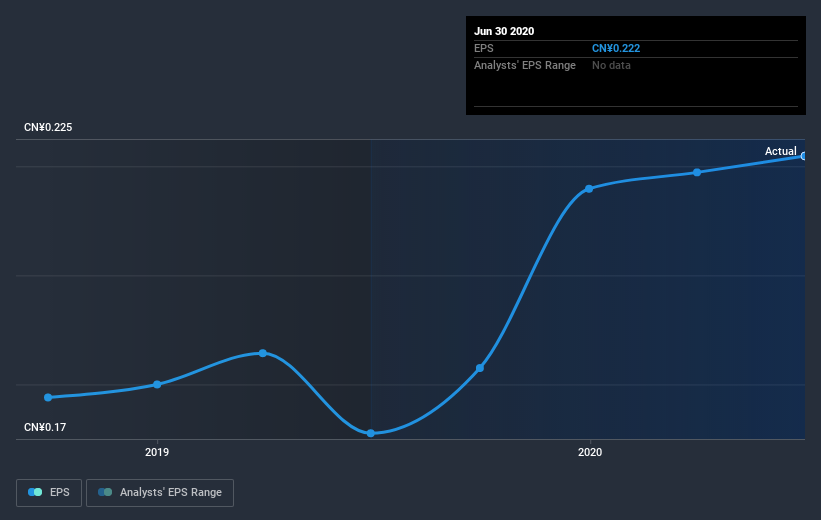
Task: Select the data point above 2020 tick
Action: click(589, 189)
